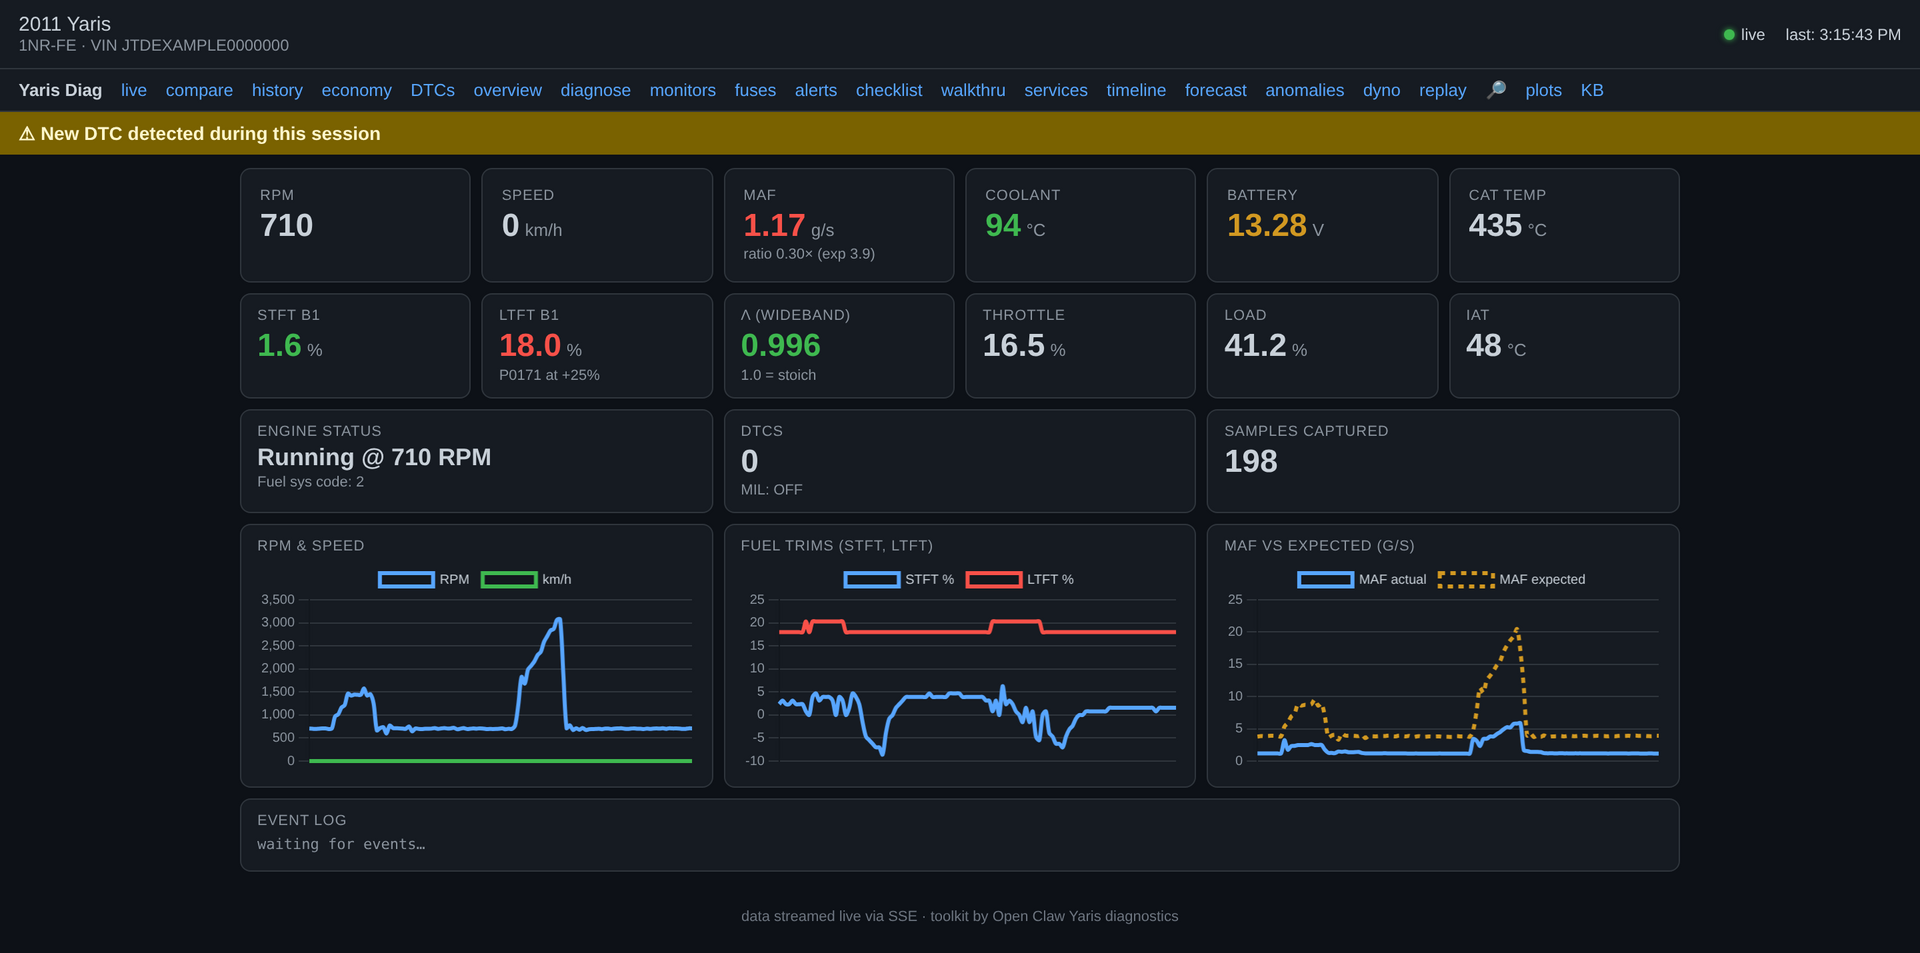Open the overview page

pos(507,90)
